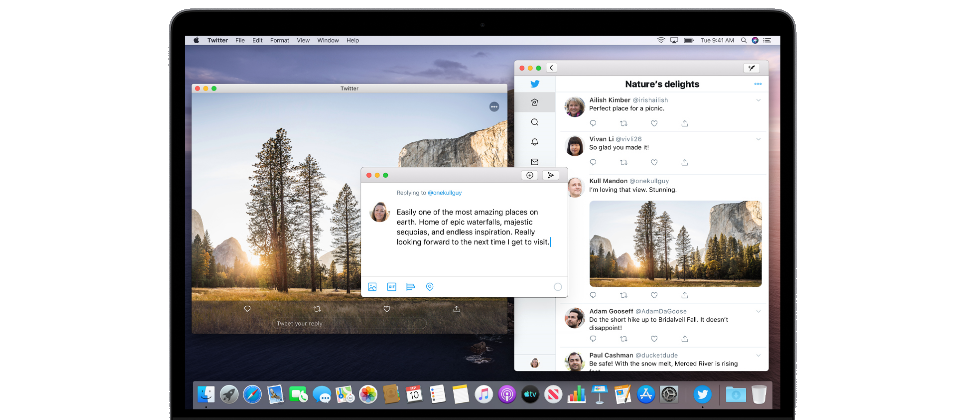Open Notifications bell in the sidebar
Screen dimensions: 960x420
534,142
